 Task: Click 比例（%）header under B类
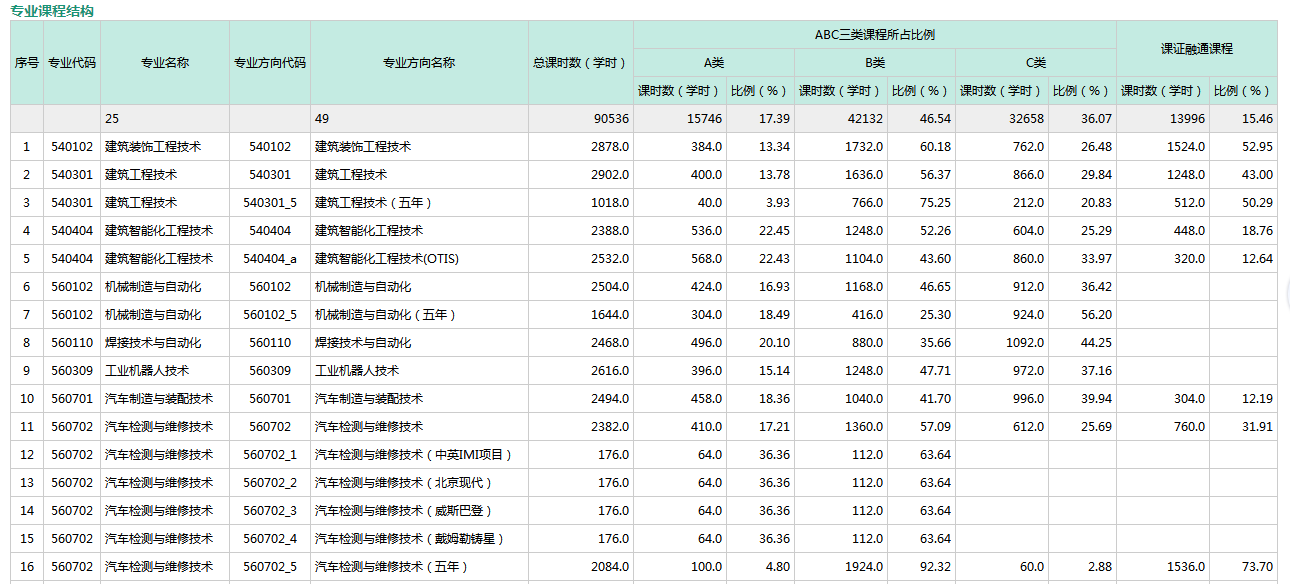pyautogui.click(x=921, y=90)
